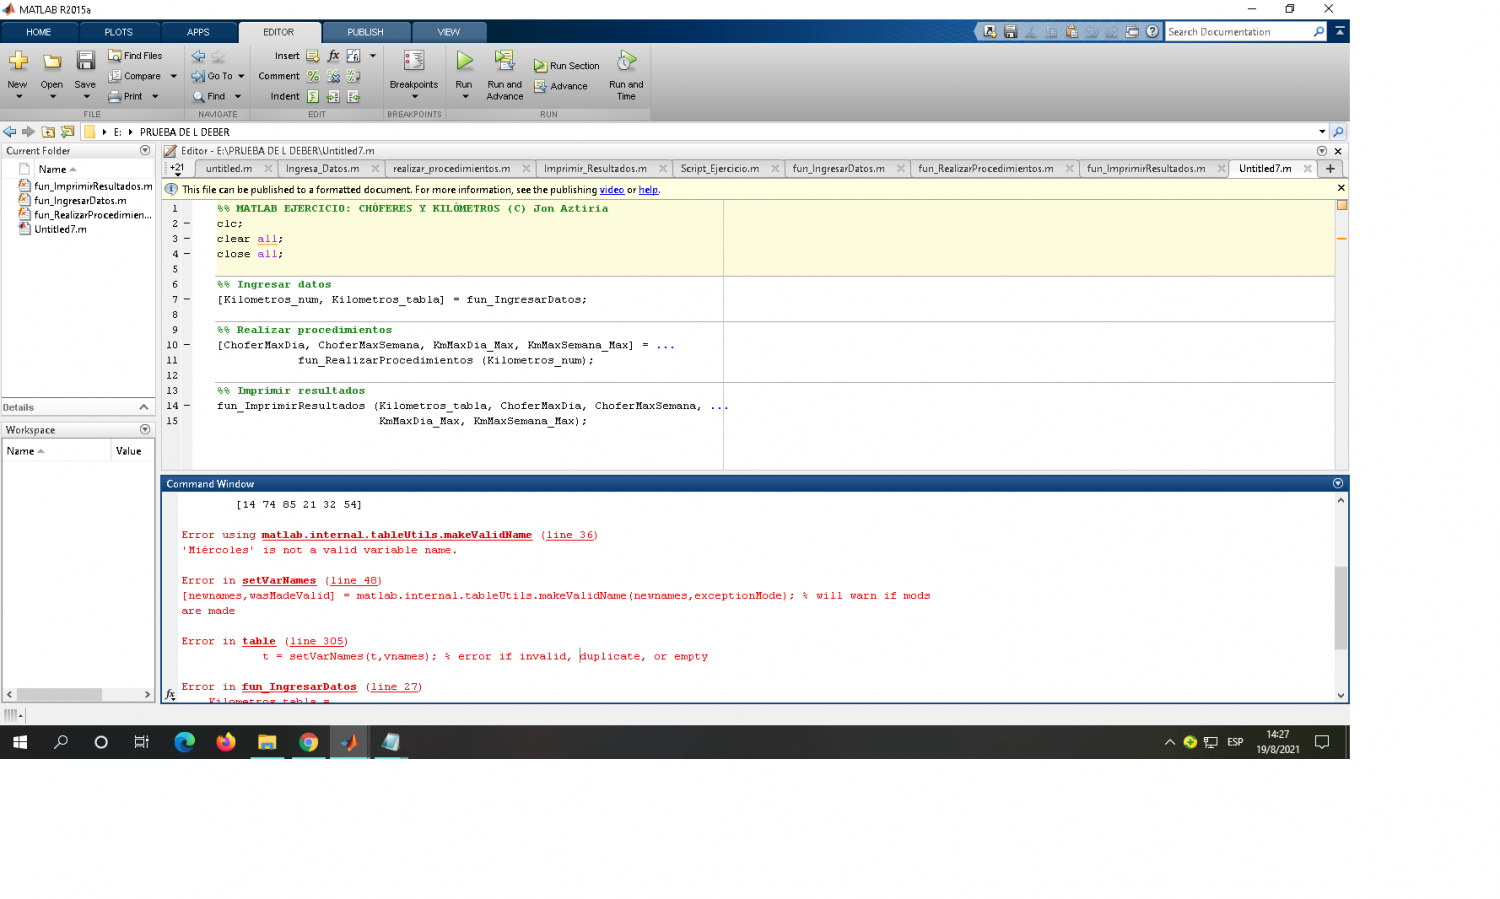Click browse for folder icon

(67, 132)
